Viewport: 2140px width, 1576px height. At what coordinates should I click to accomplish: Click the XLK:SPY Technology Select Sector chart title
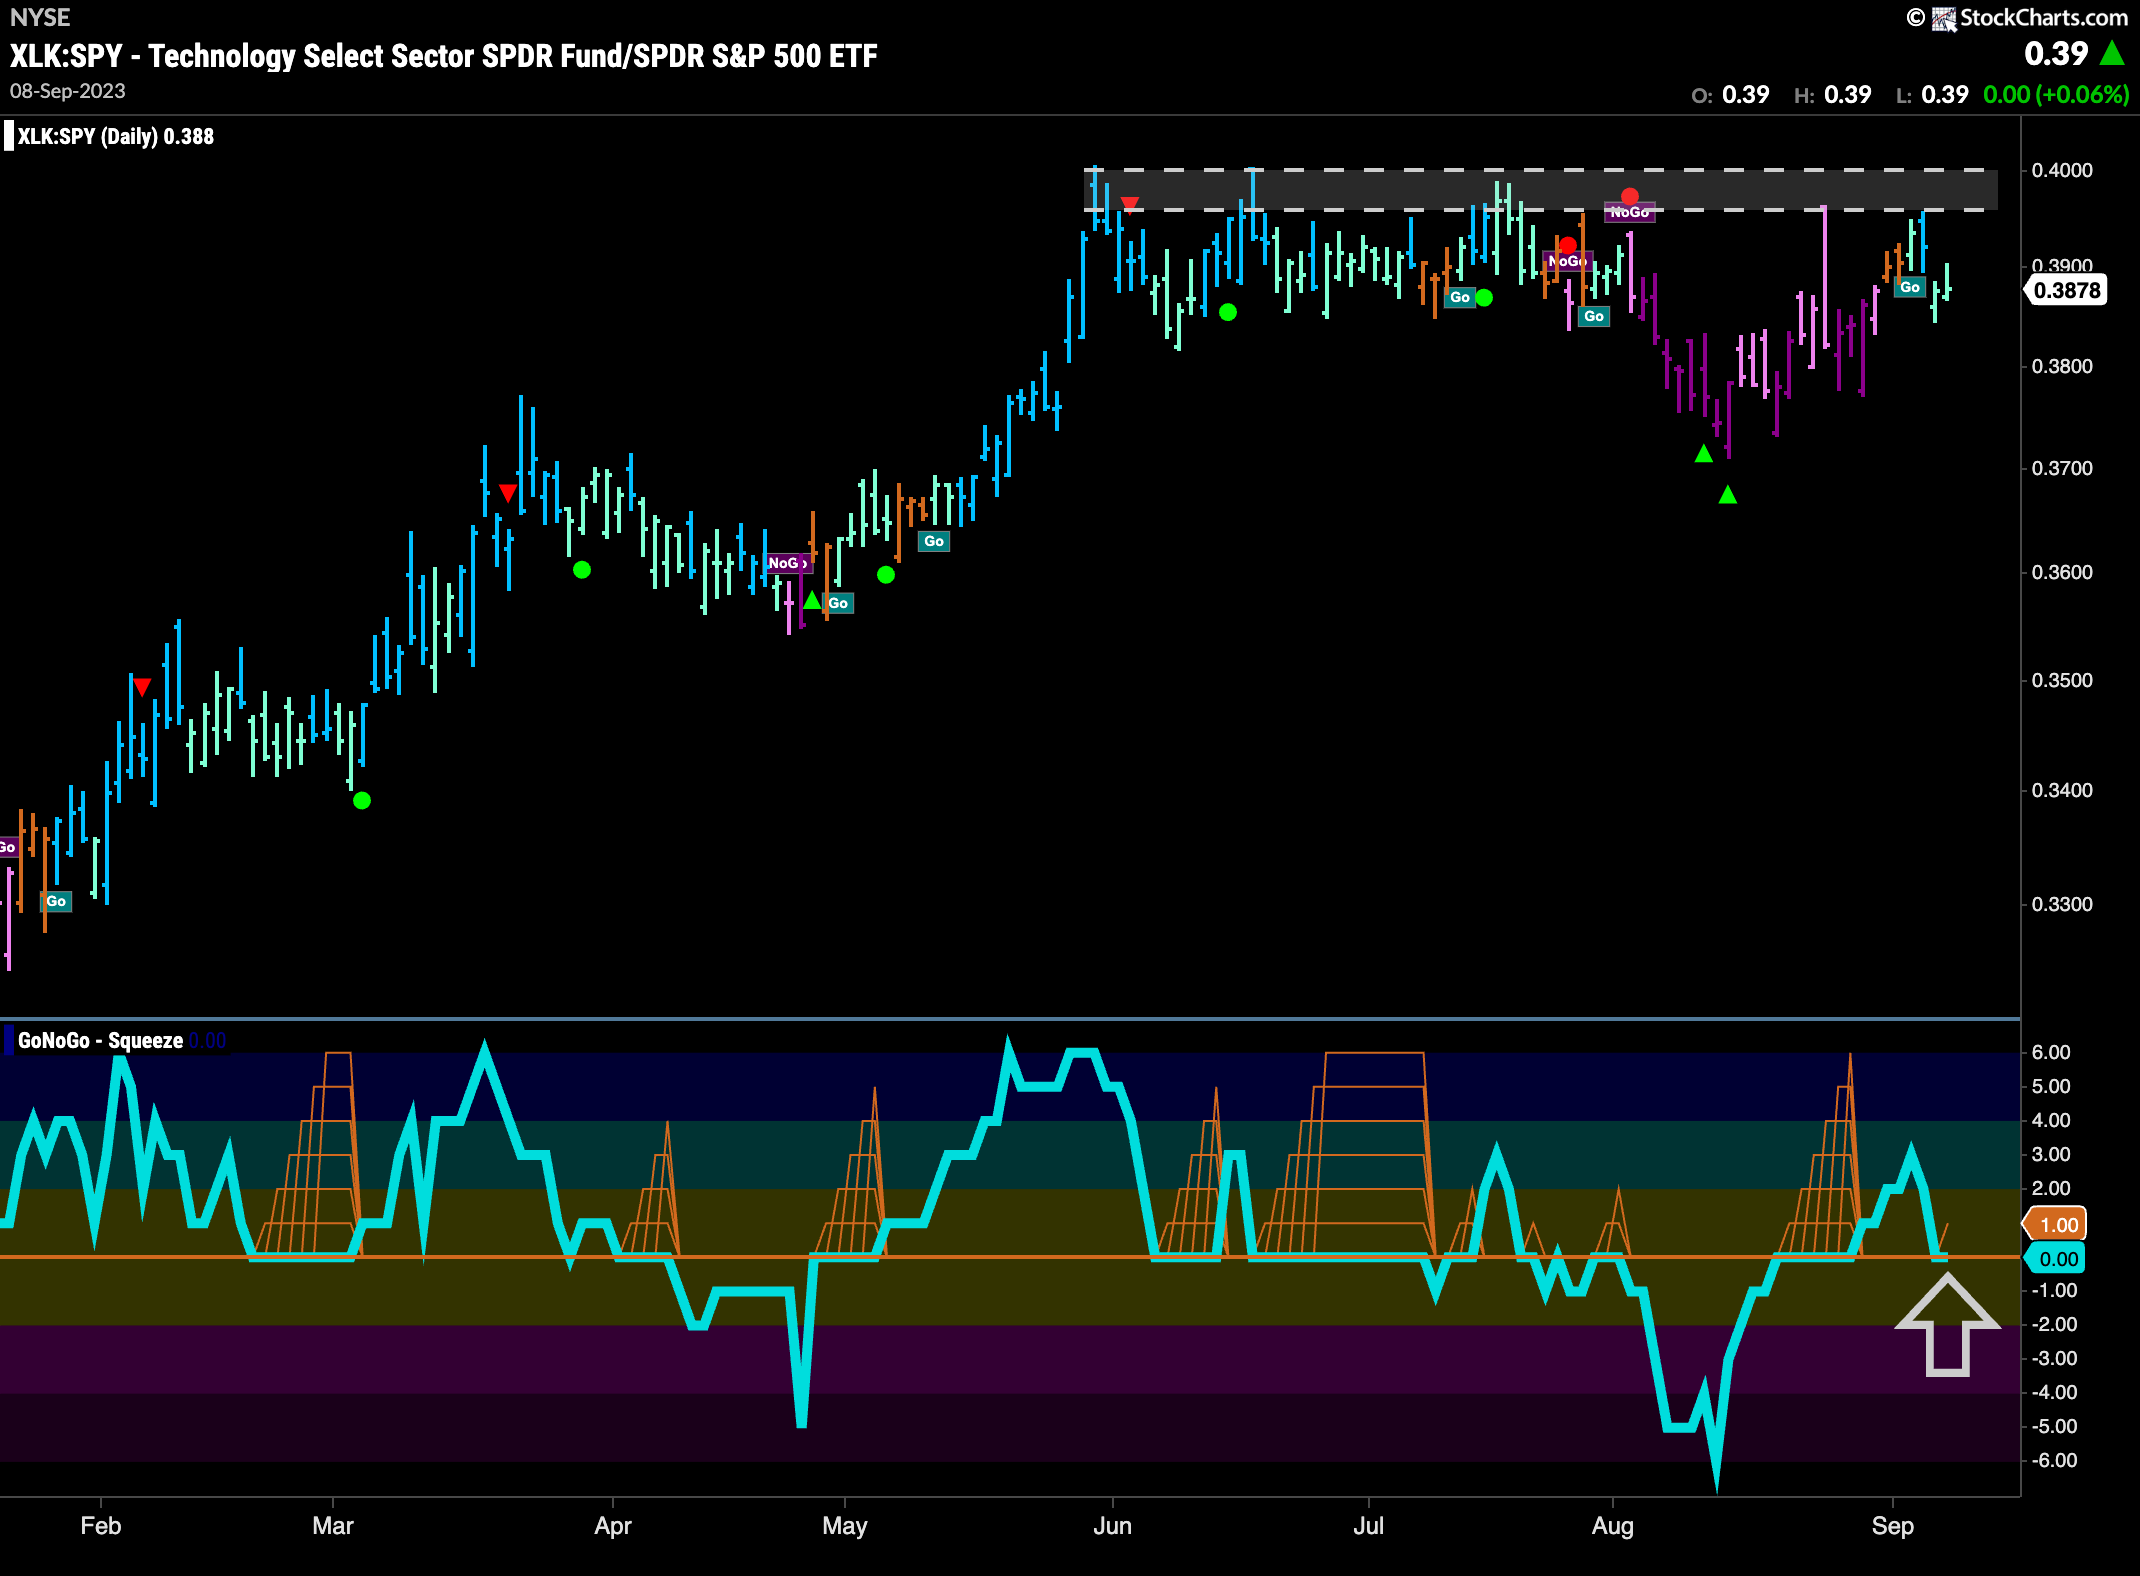coord(443,56)
